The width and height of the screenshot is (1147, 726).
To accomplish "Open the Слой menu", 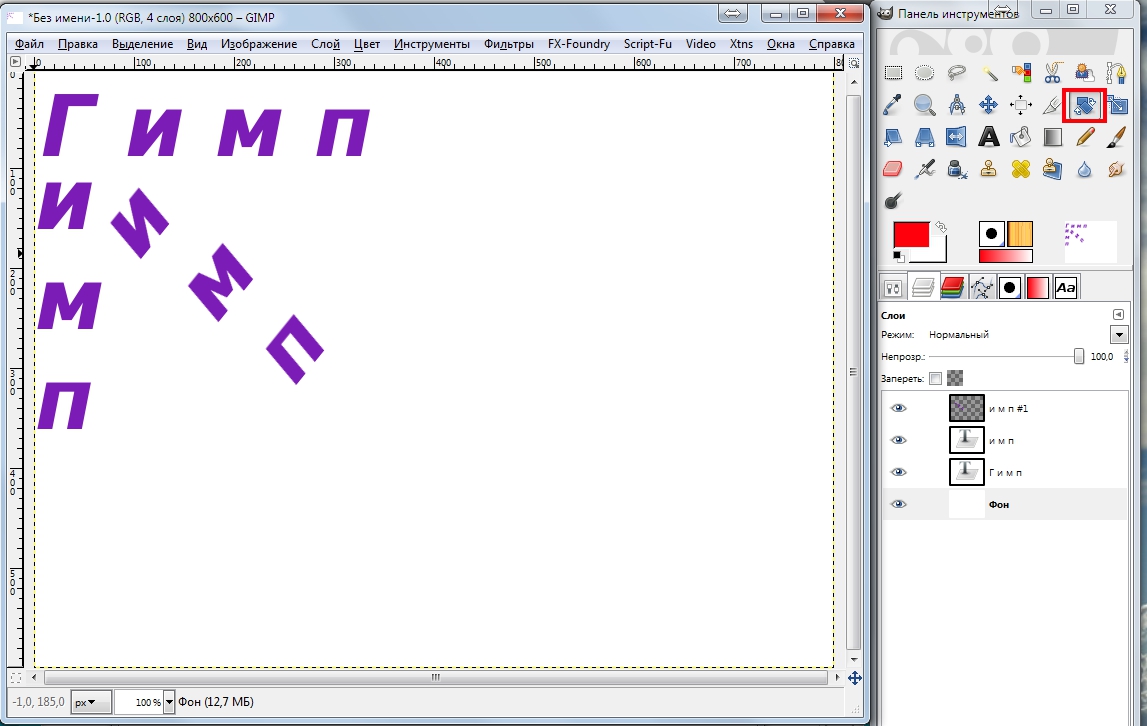I will tap(326, 44).
